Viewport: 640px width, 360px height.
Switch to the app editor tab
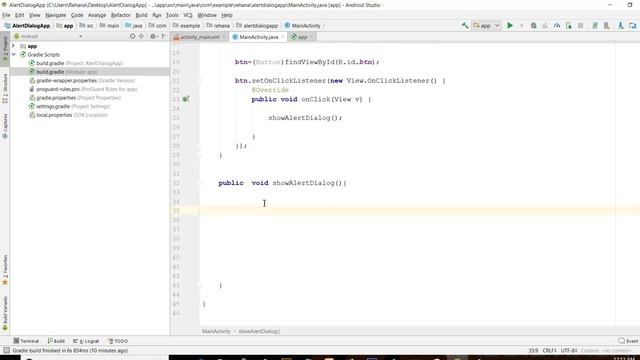302,37
